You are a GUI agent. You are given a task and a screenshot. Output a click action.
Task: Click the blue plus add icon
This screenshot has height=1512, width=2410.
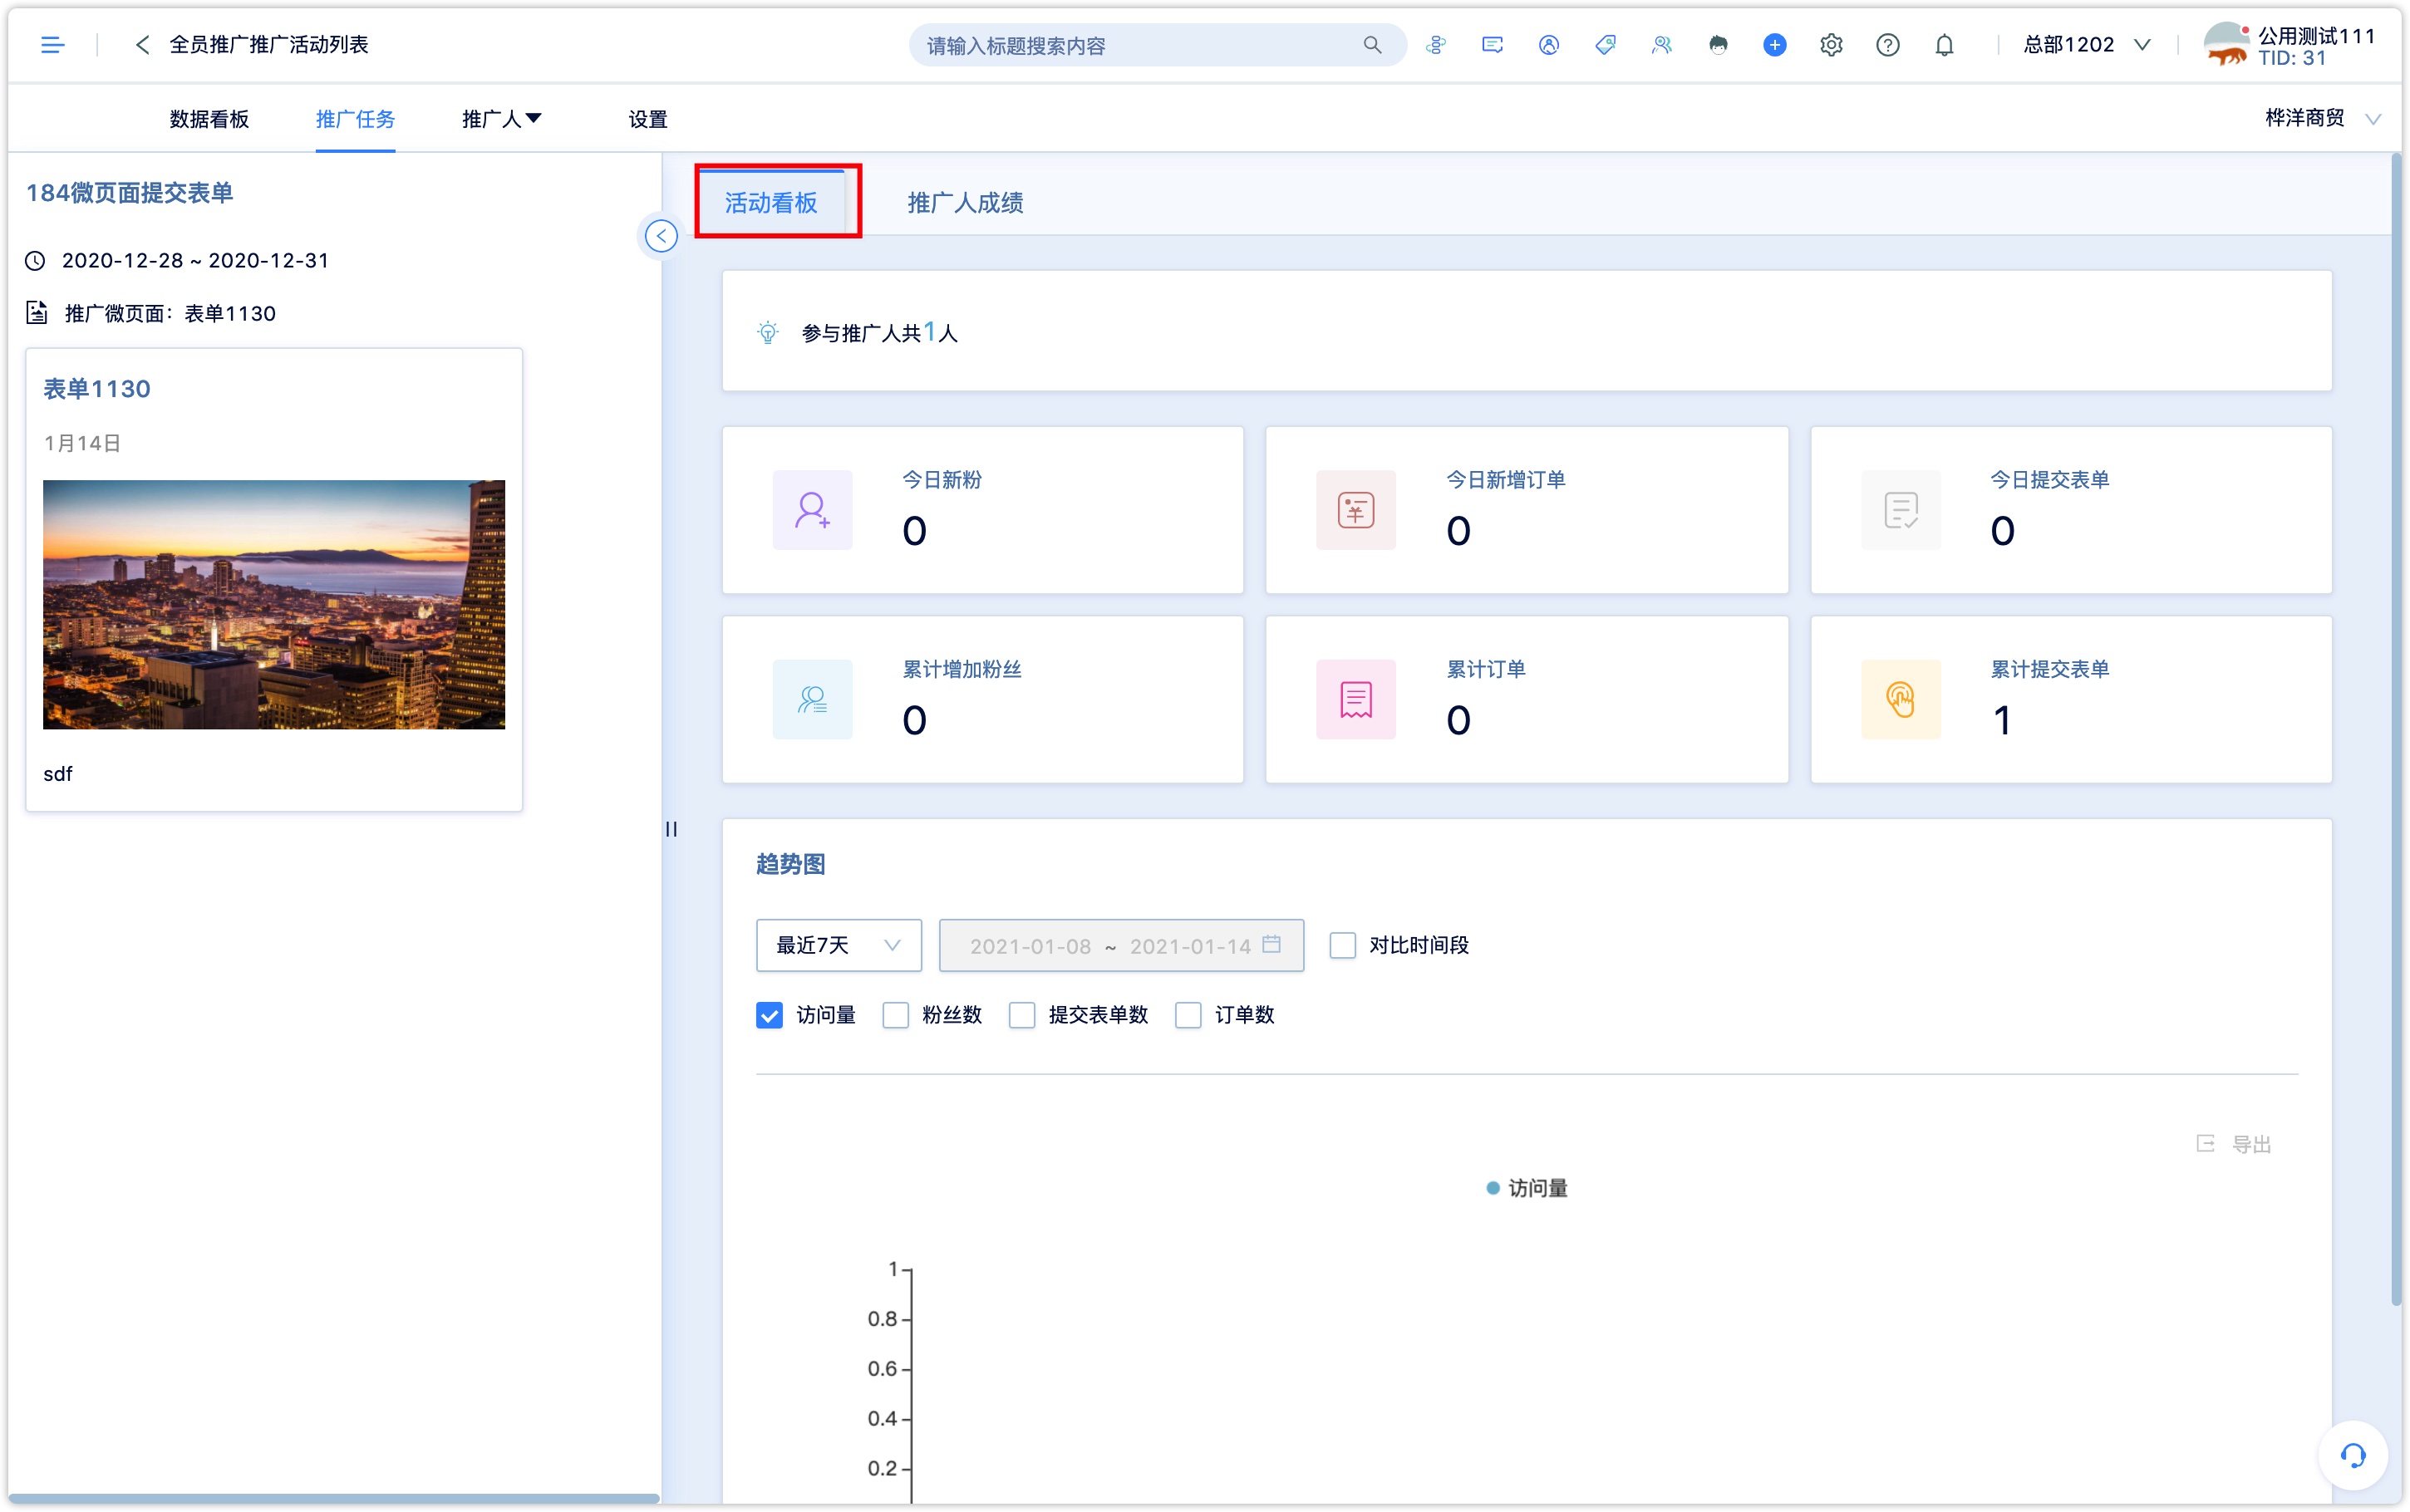click(x=1774, y=45)
